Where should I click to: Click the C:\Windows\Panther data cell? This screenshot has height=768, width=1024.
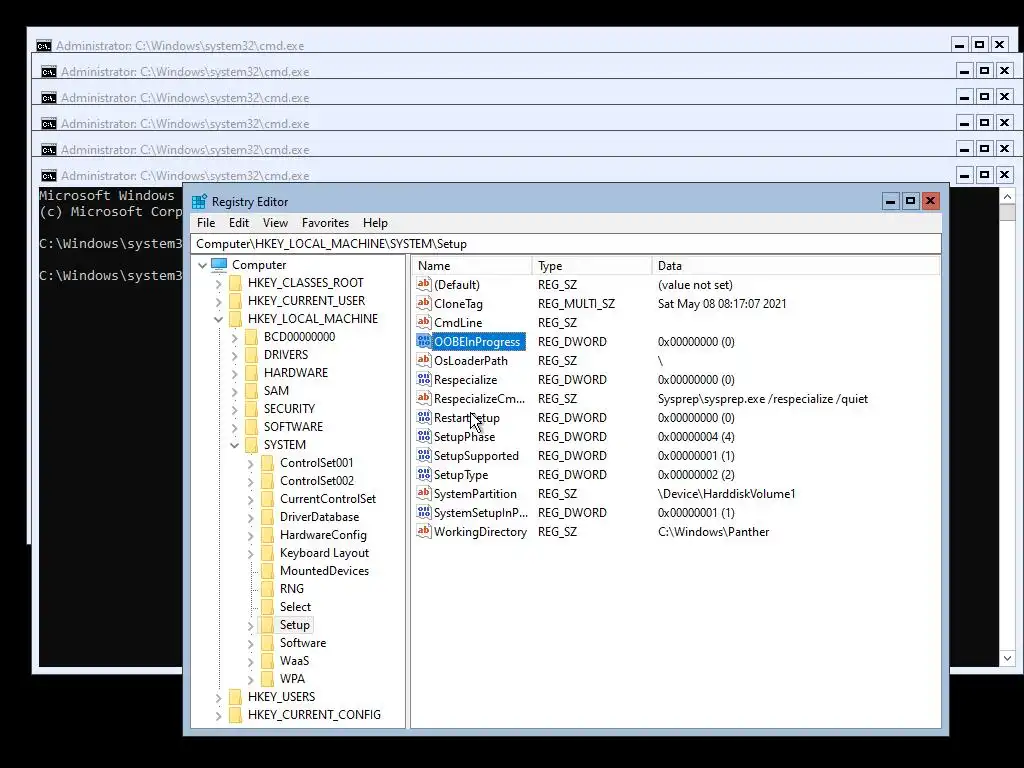pyautogui.click(x=713, y=531)
